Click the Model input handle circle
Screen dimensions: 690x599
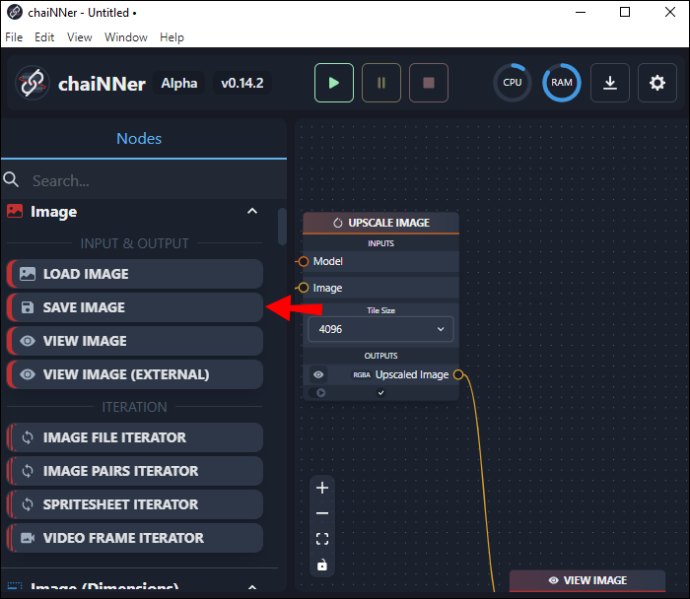click(303, 261)
